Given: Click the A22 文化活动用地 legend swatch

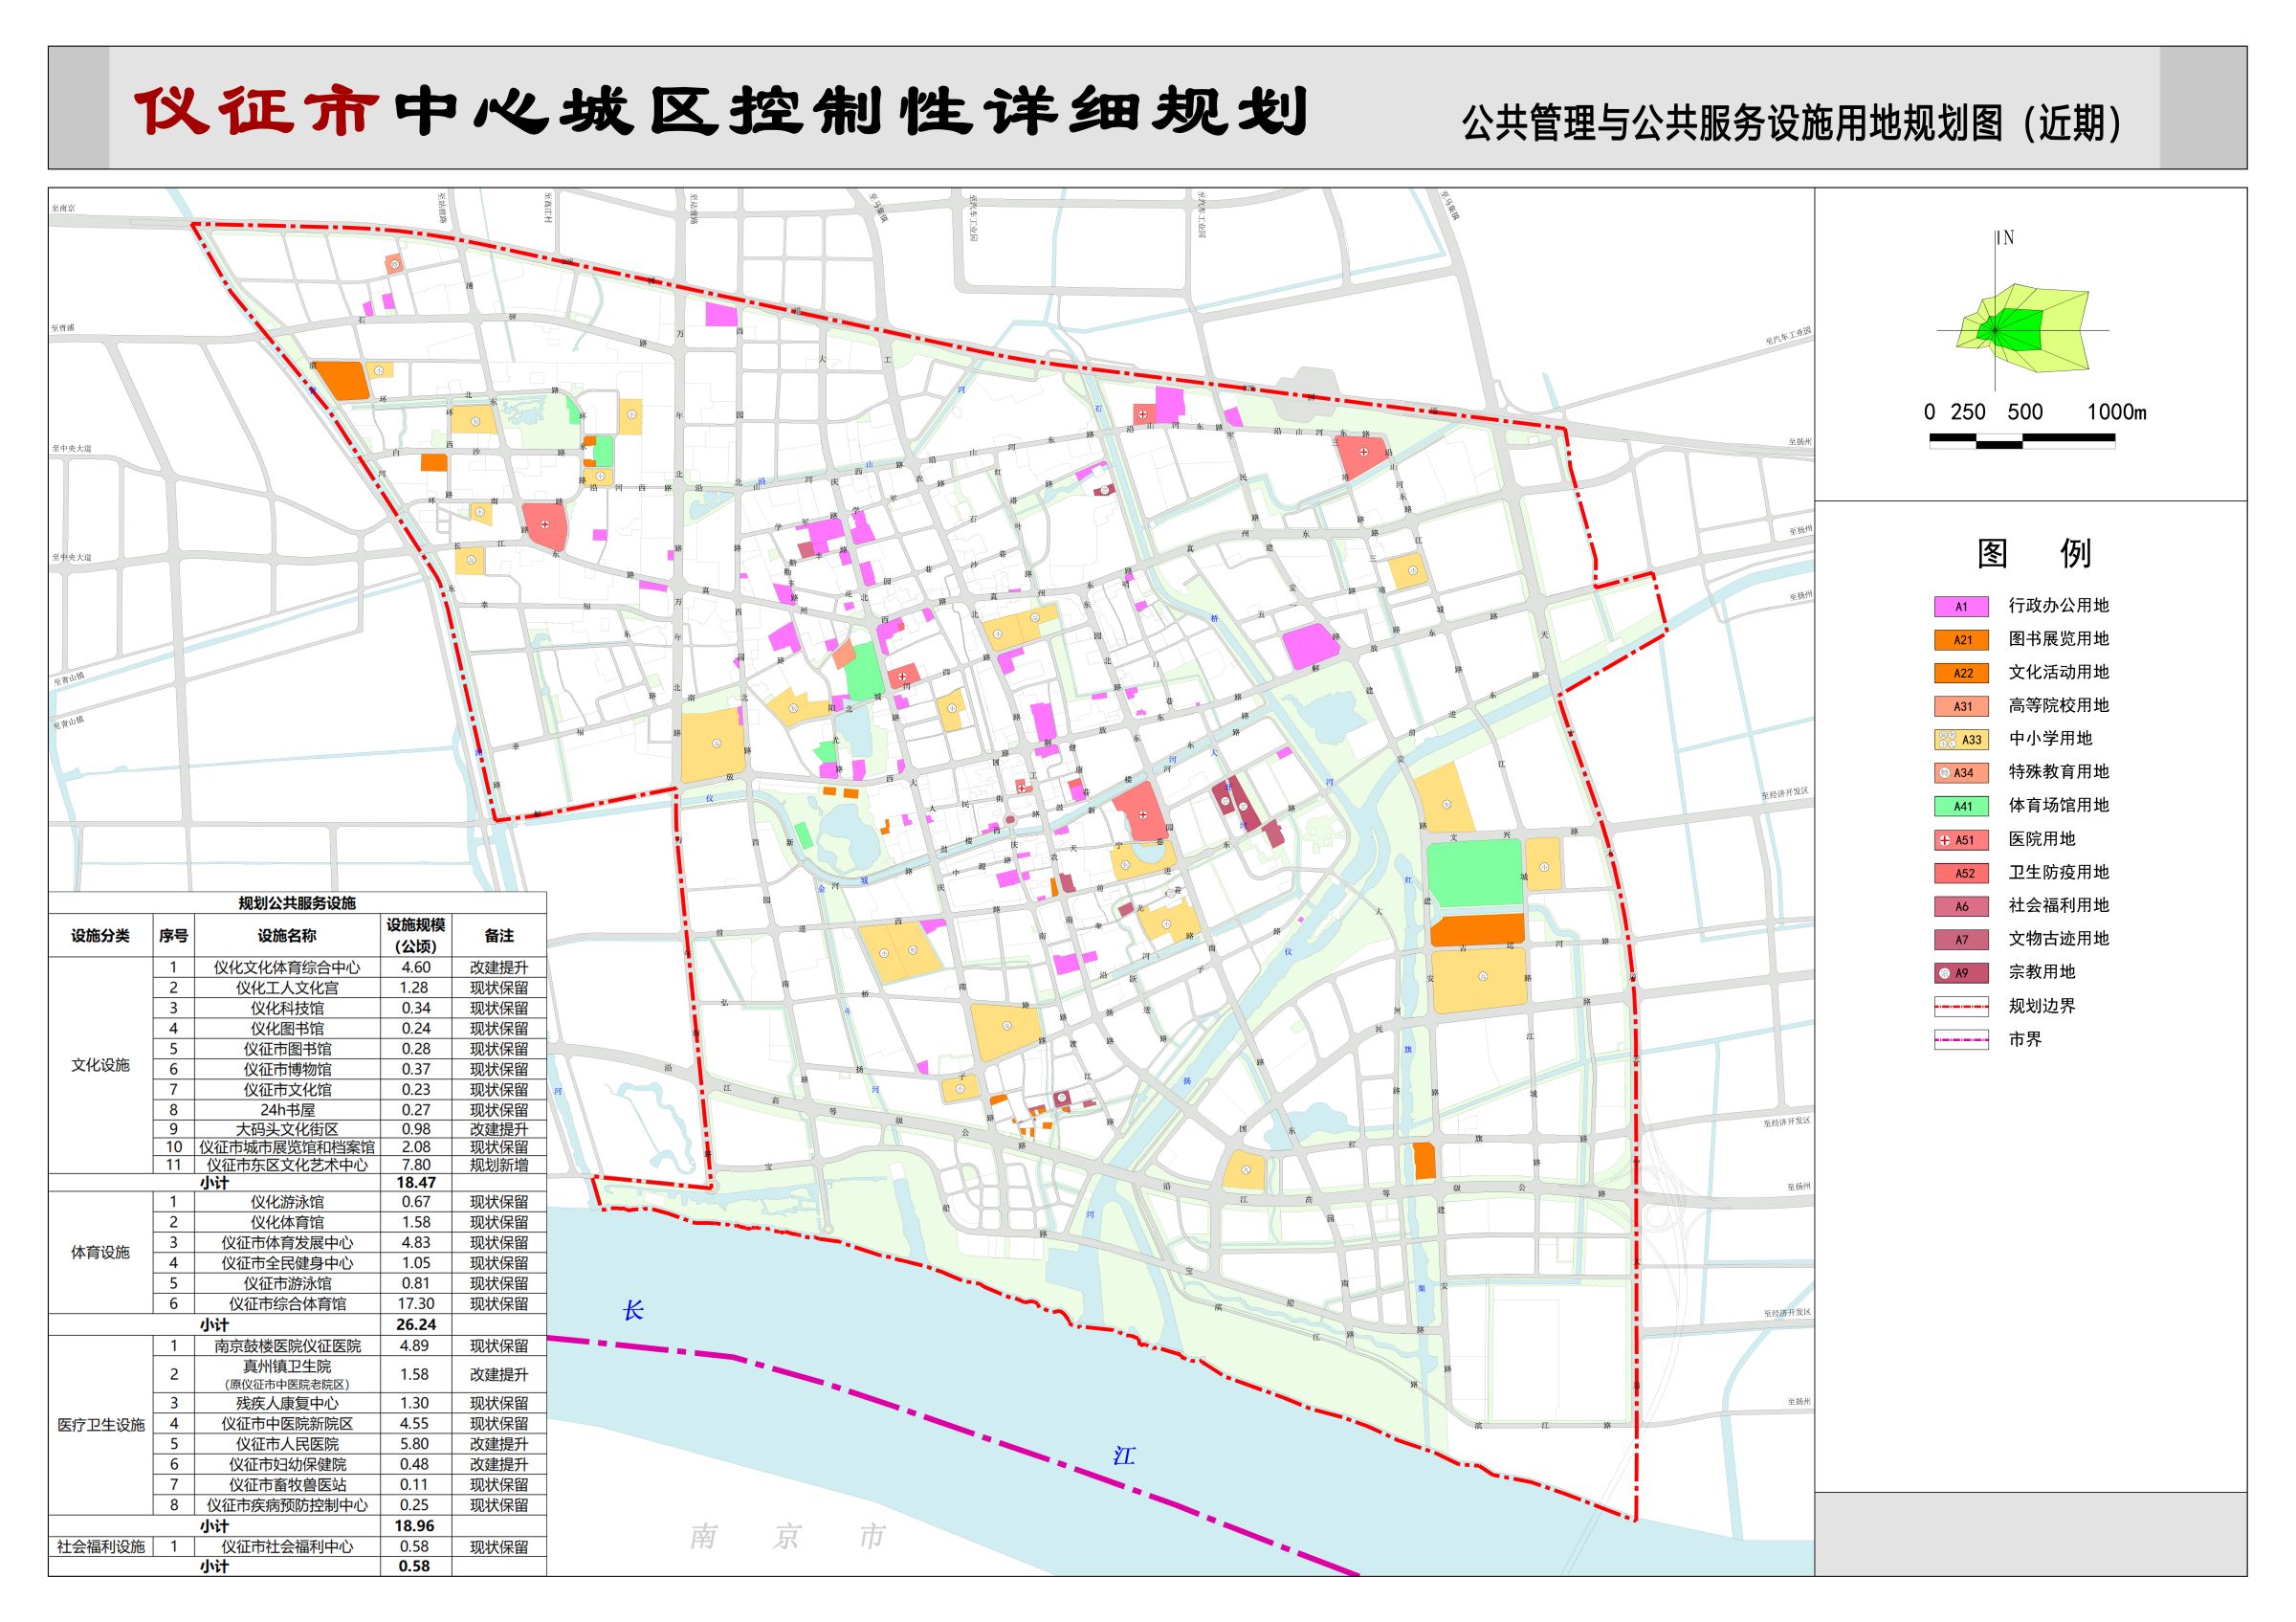Looking at the screenshot, I should (1960, 673).
